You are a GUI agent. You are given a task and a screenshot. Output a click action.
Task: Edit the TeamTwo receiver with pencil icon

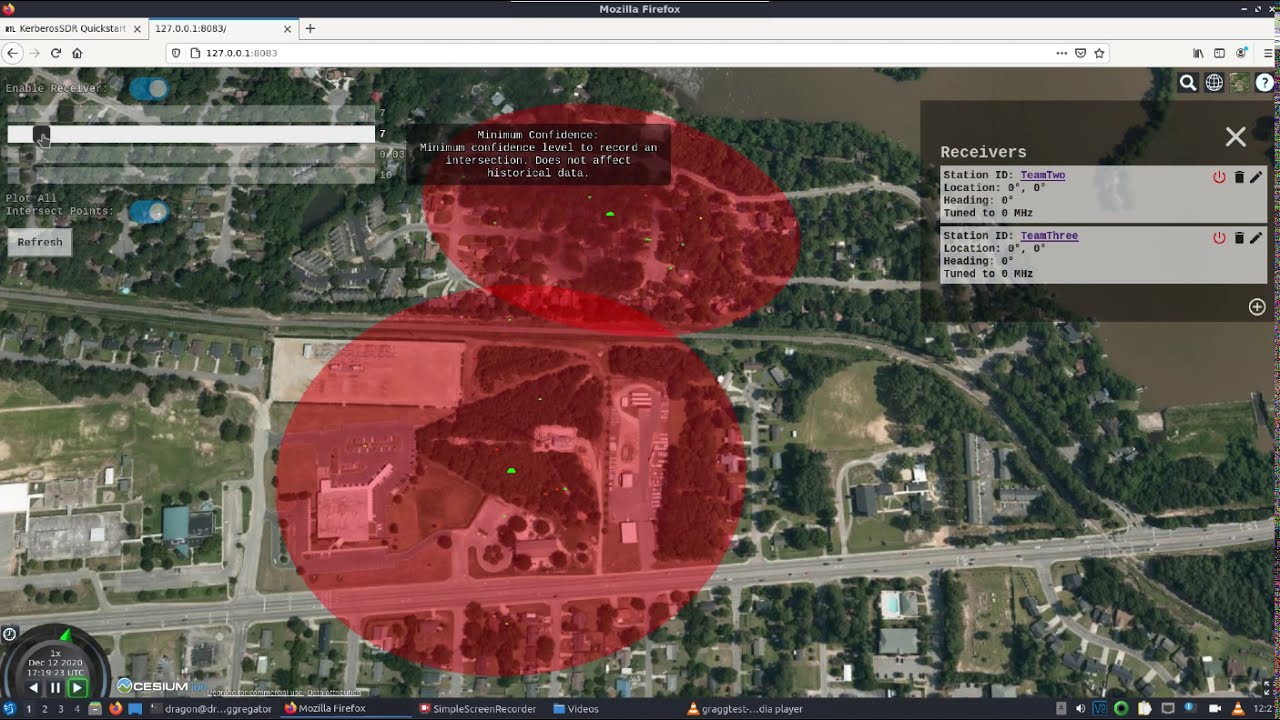[1256, 177]
